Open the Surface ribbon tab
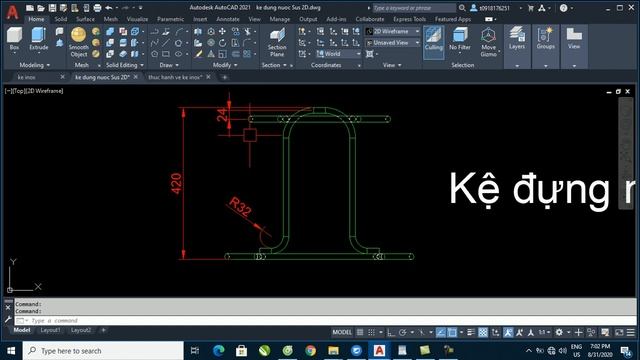640x360 pixels. click(85, 19)
